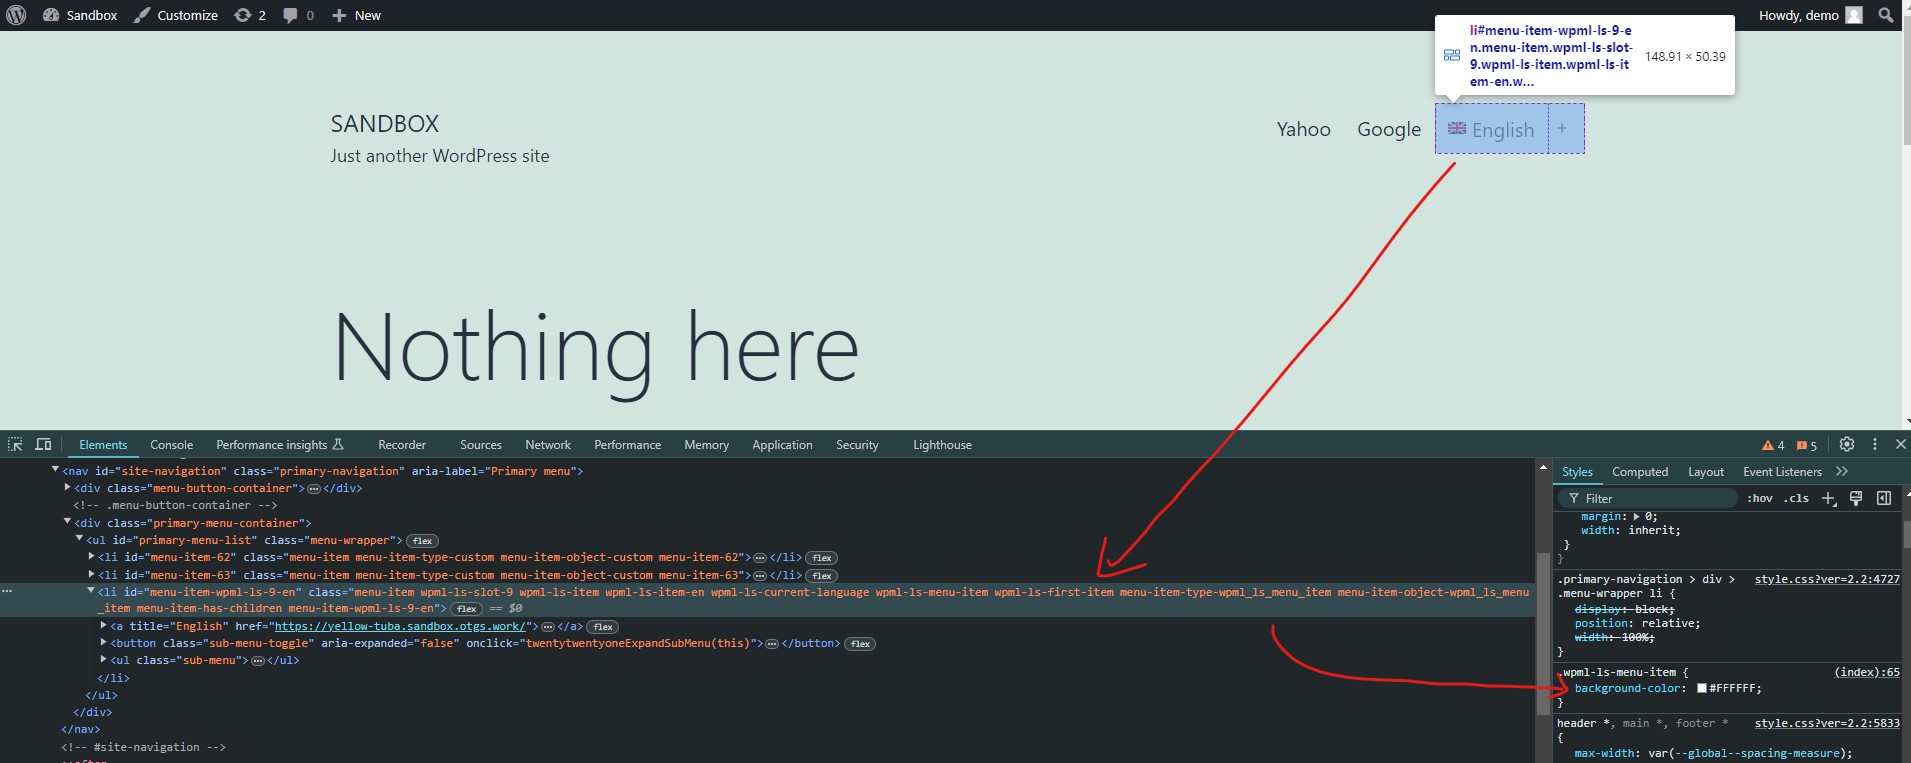This screenshot has height=763, width=1911.
Task: Toggle the computed styles sidebar icon
Action: click(1884, 498)
